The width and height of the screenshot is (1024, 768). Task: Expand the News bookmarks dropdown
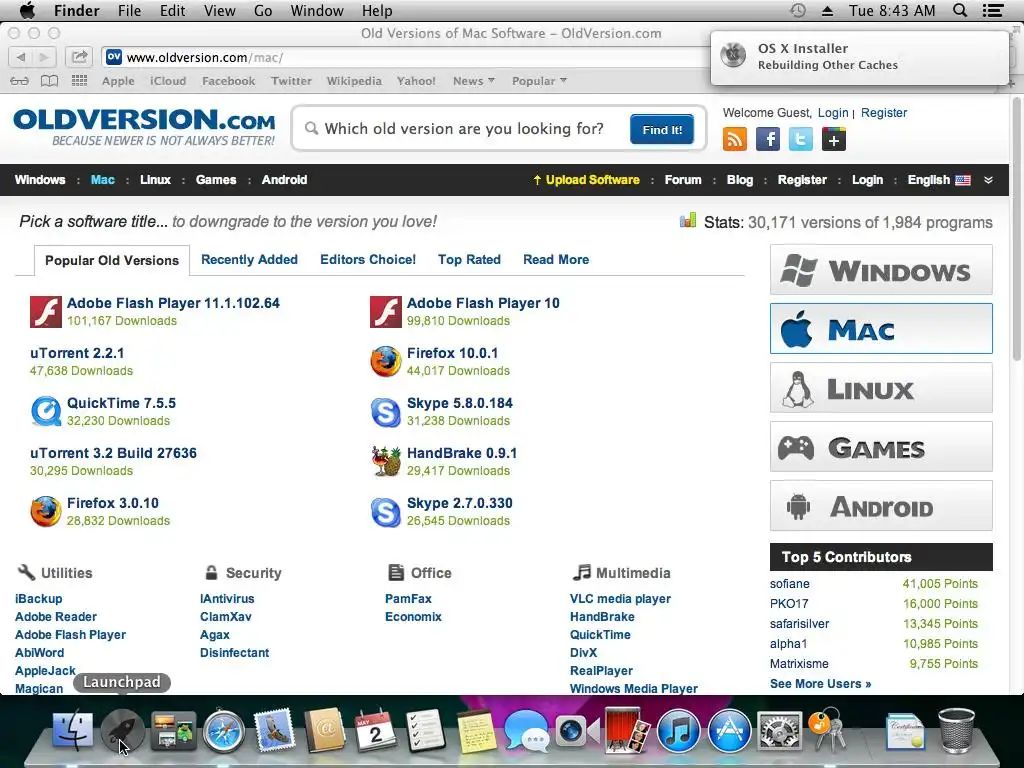click(473, 81)
